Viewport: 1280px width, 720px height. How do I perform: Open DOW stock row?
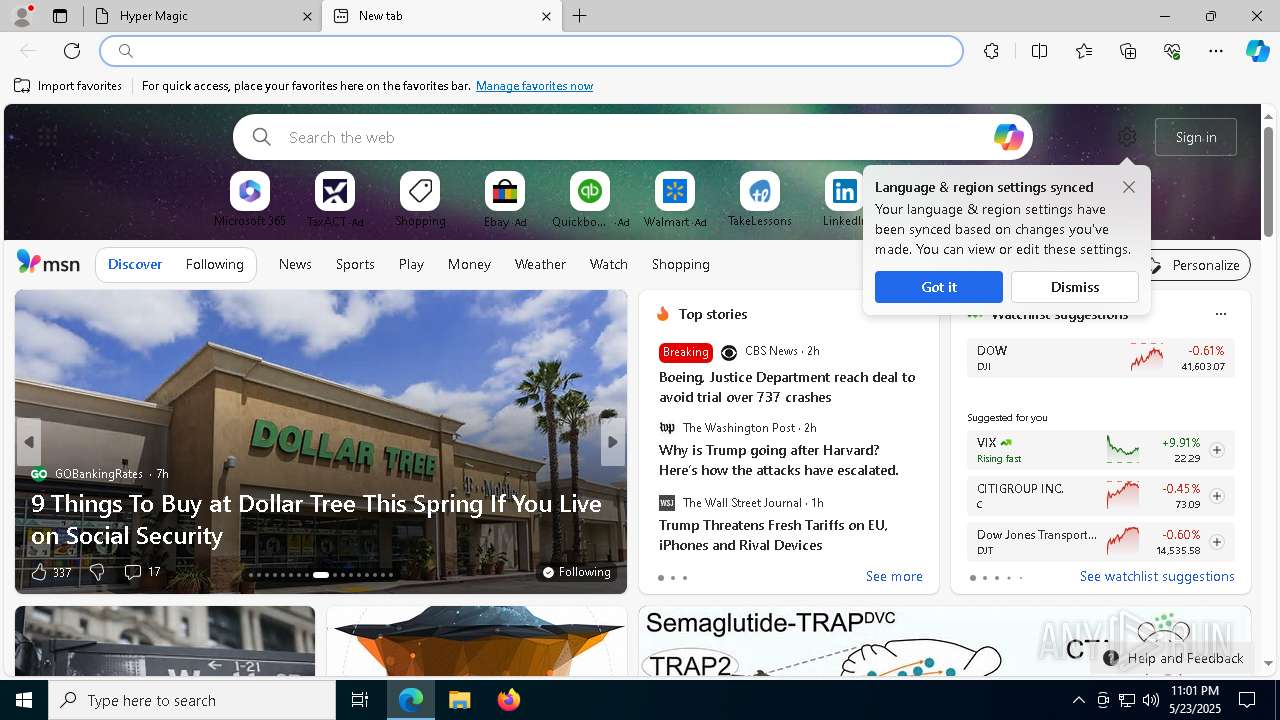[1100, 358]
